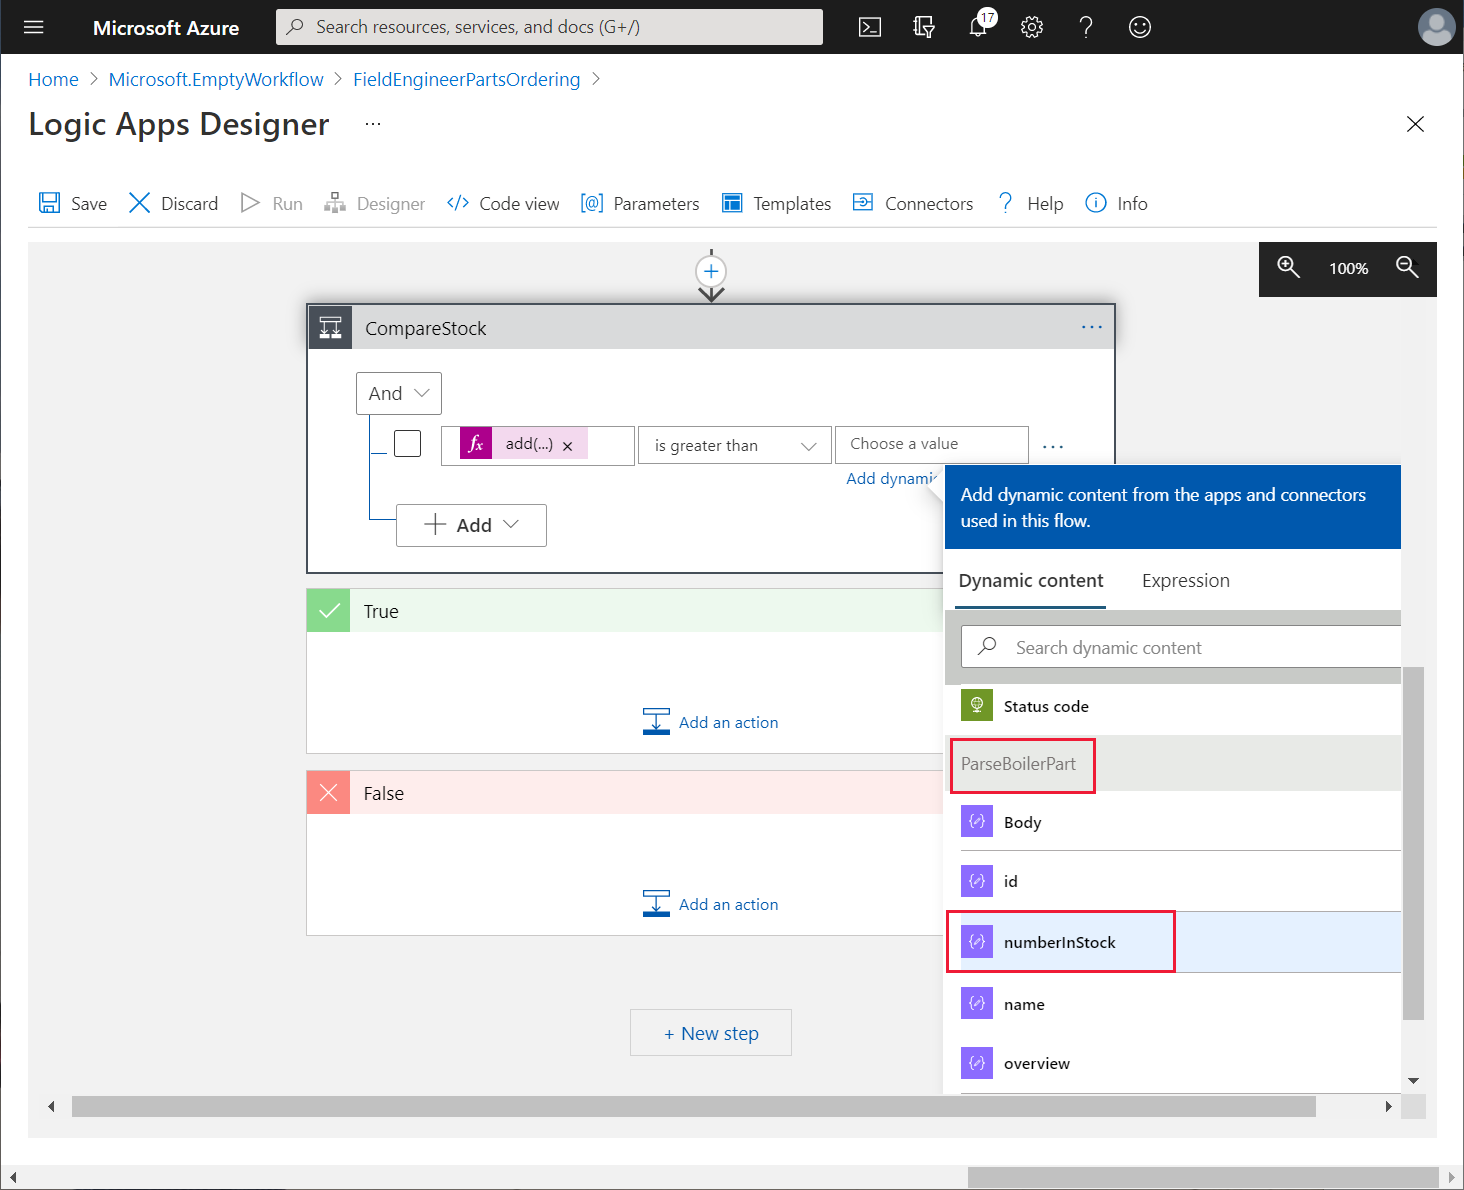Viewport: 1464px width, 1190px height.
Task: Open the Directory and subscription filter
Action: pos(924,27)
